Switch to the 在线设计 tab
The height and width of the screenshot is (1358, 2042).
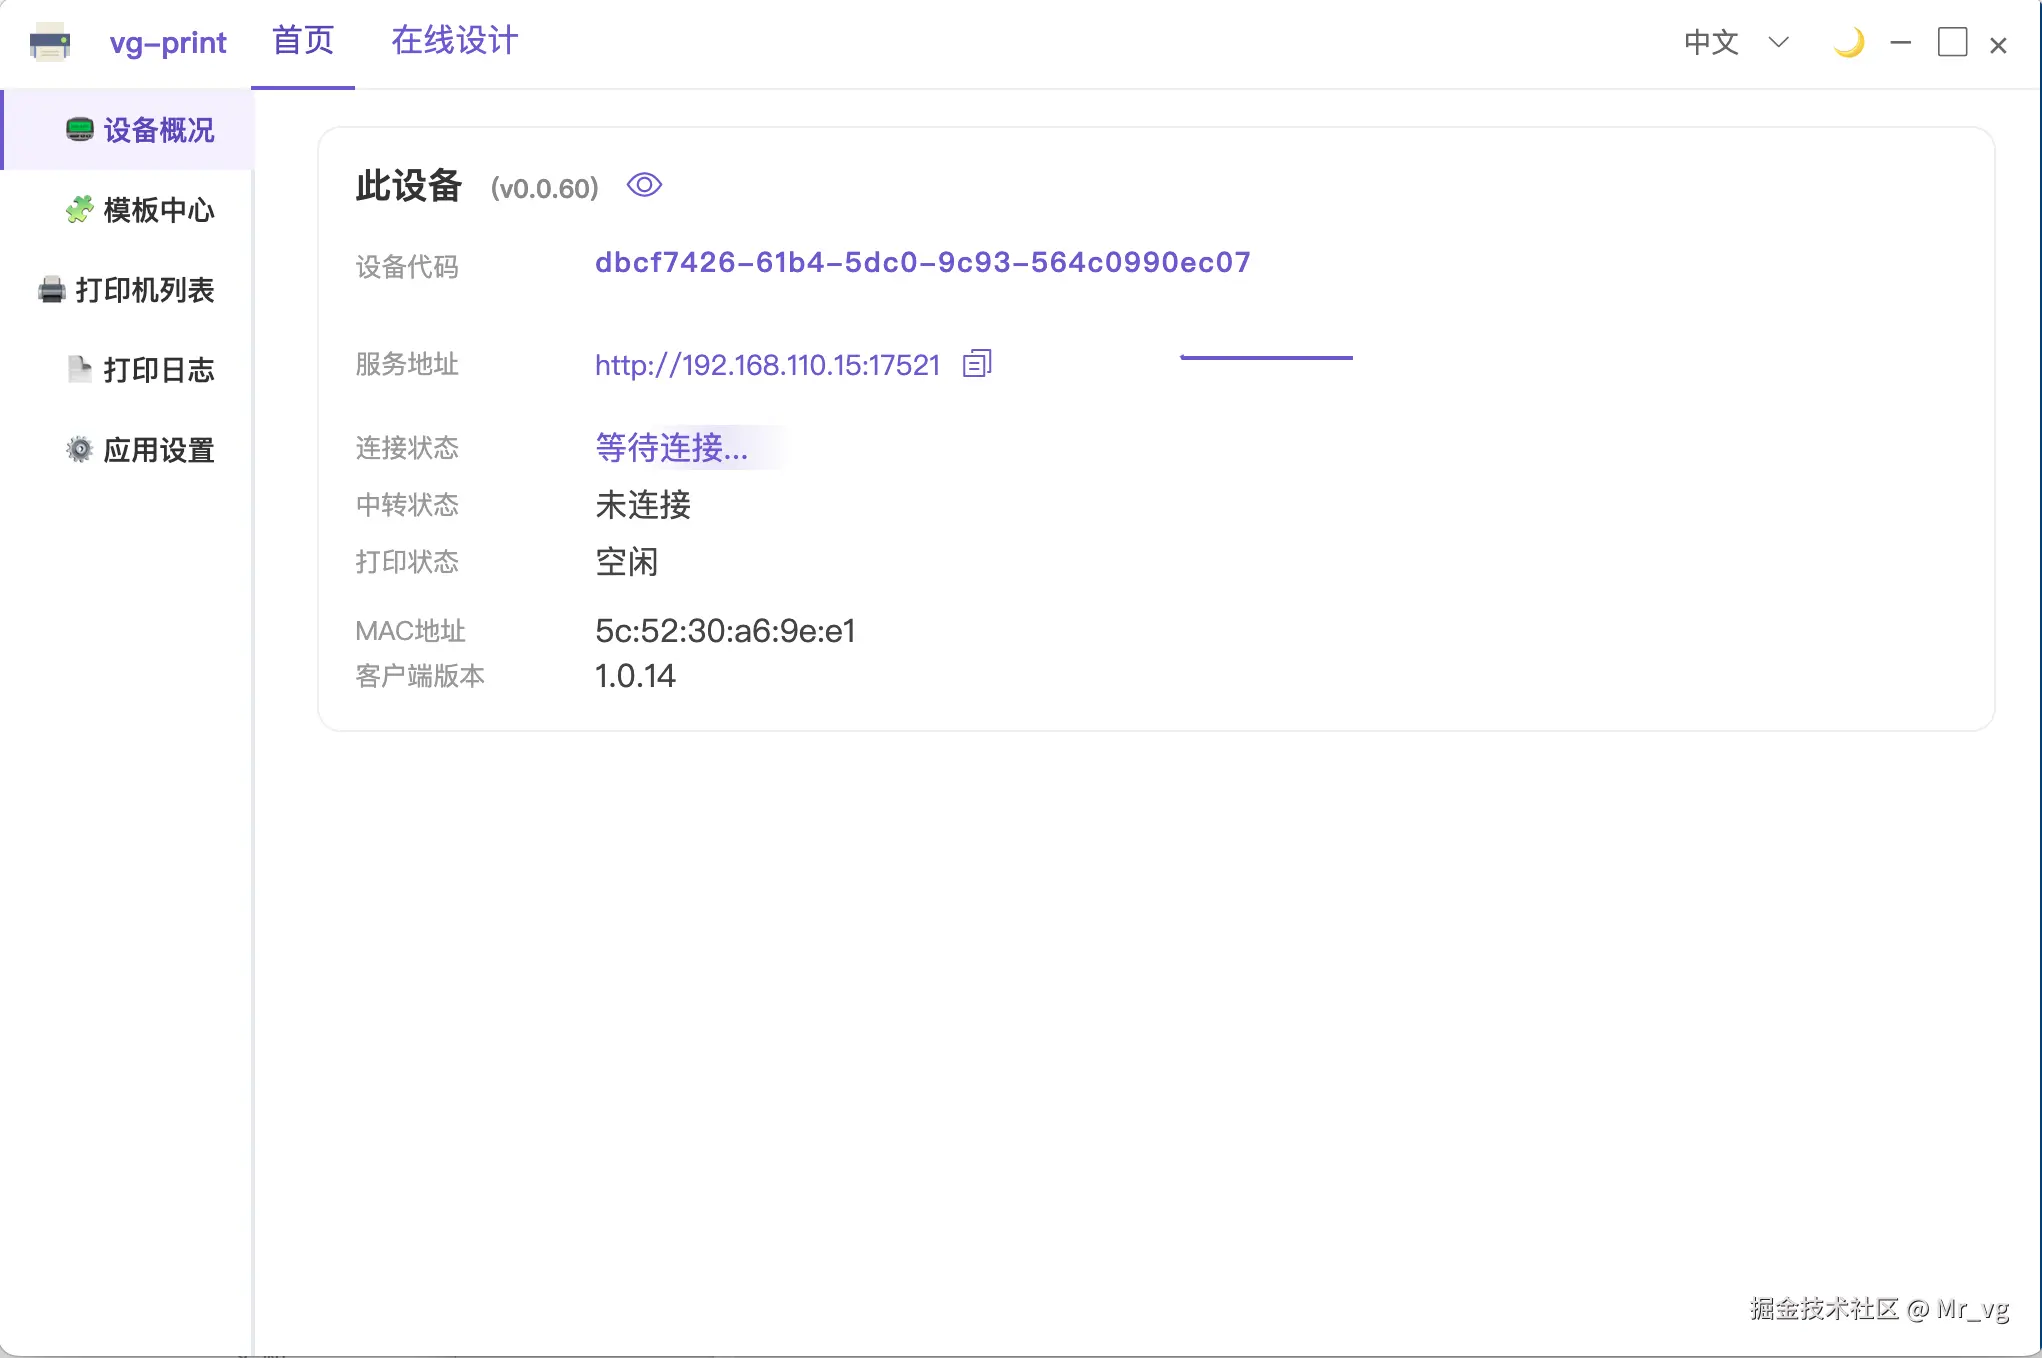pos(455,41)
